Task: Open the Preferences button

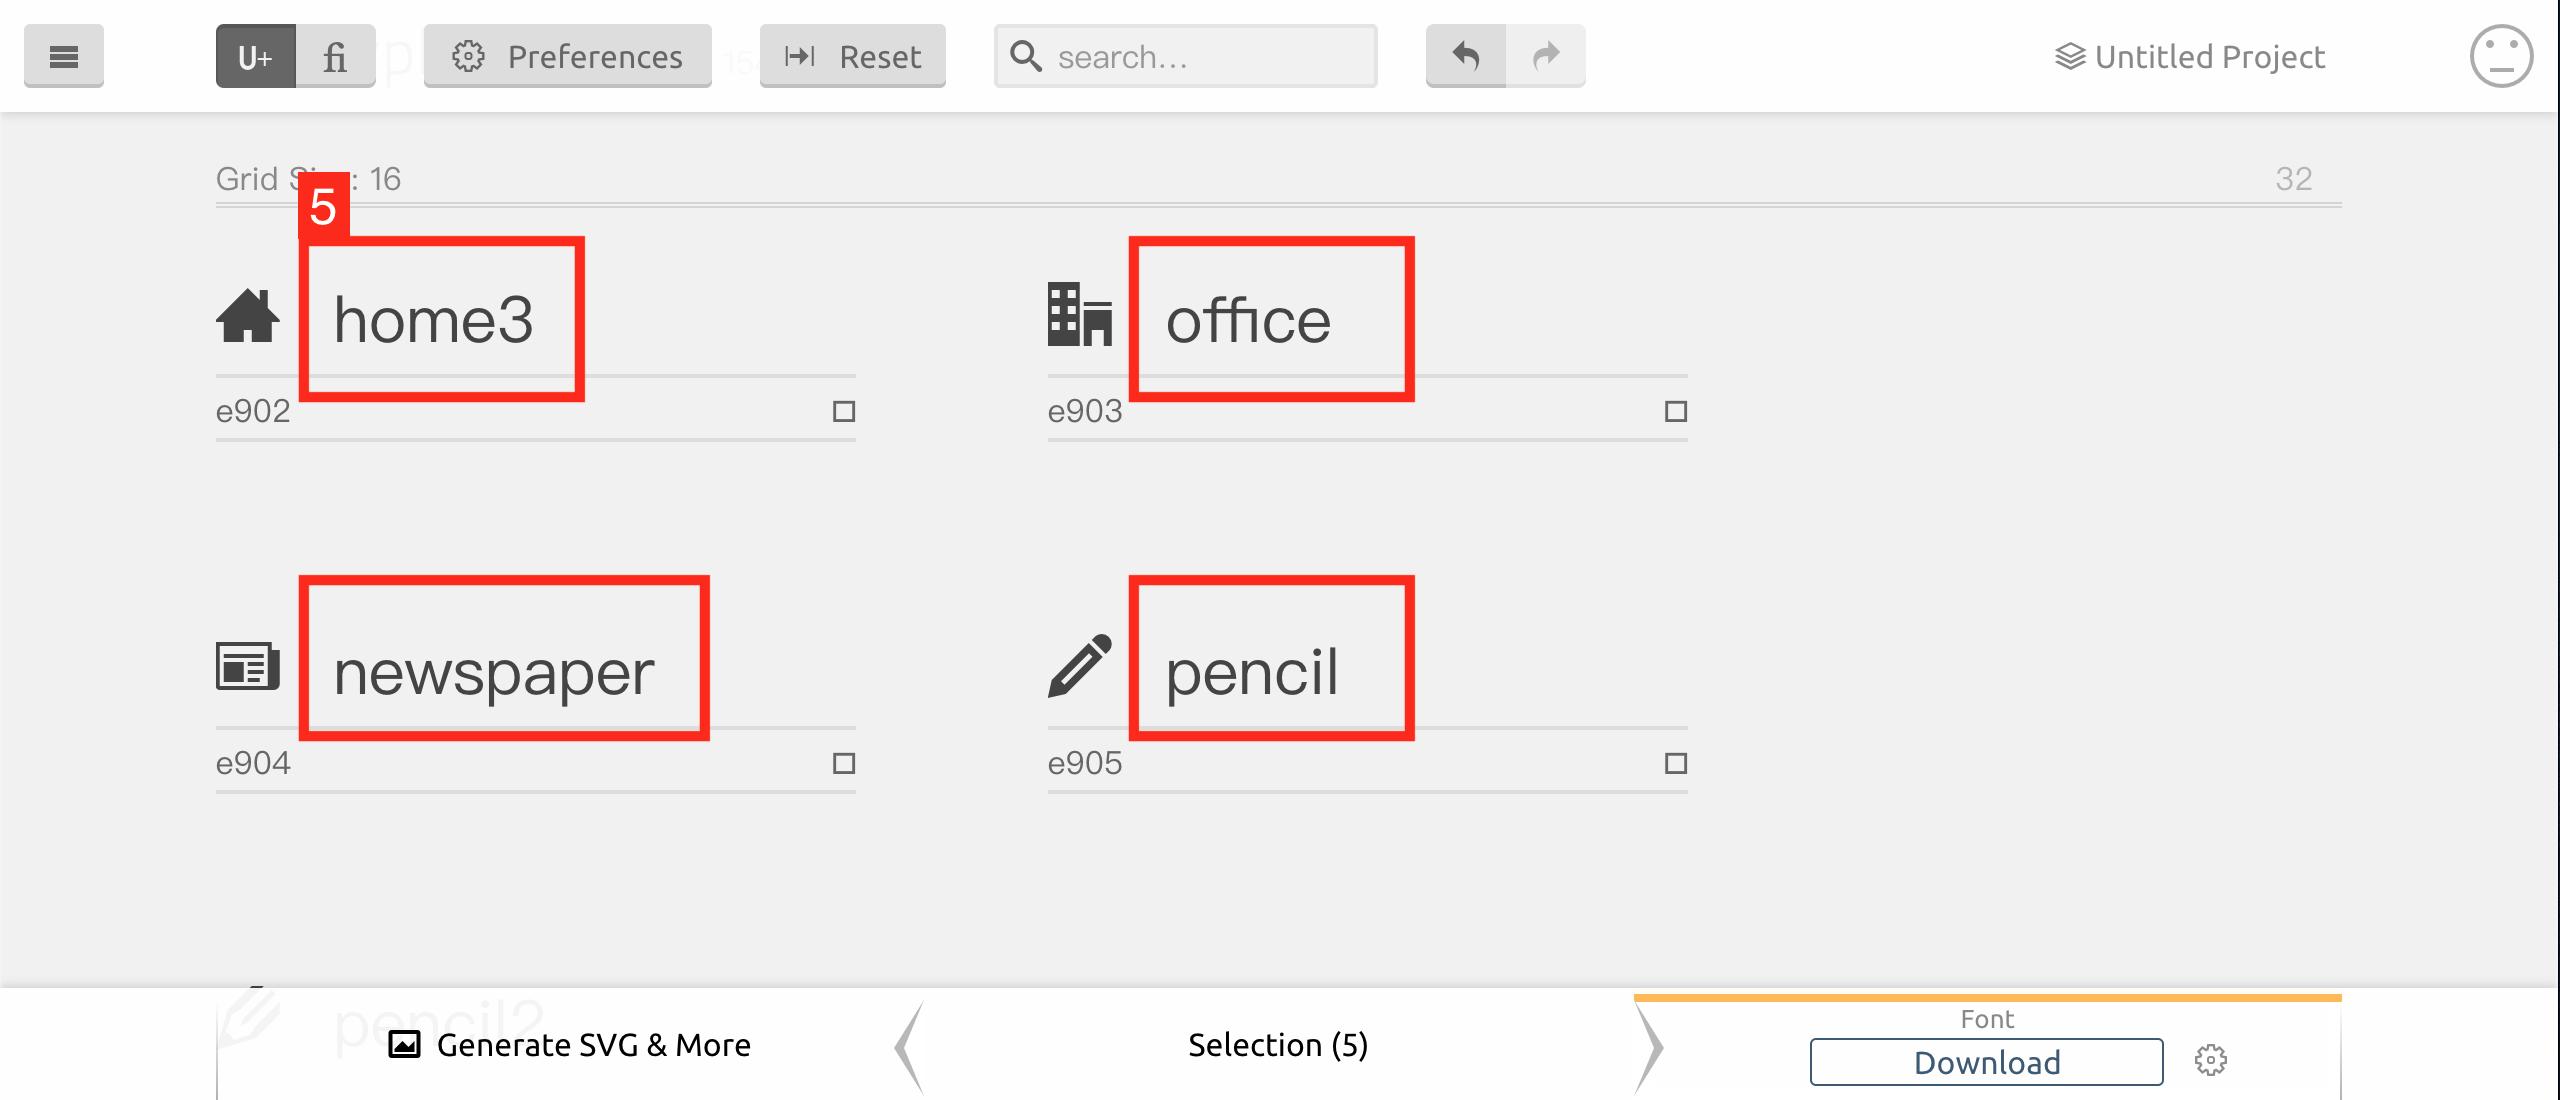Action: coord(568,56)
